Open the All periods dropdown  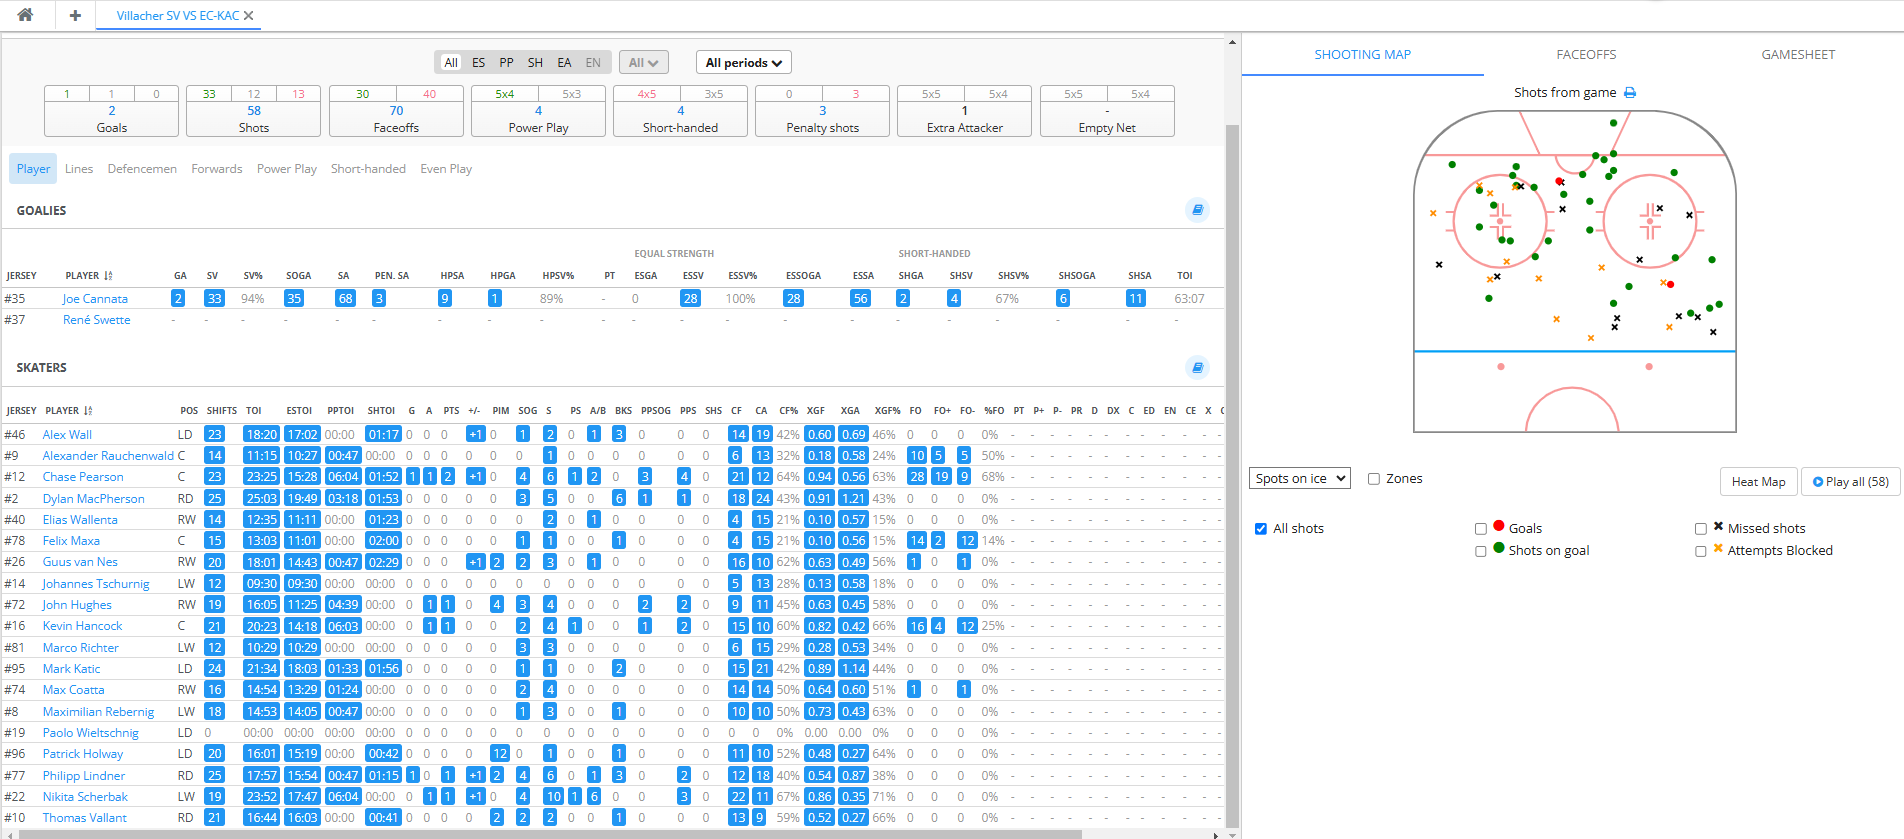pos(743,62)
